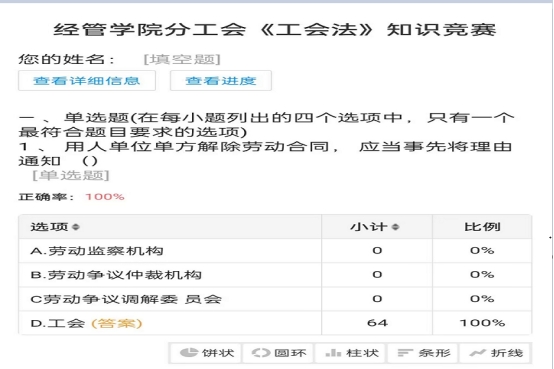Select row D.工会 answer option
Viewport: 554px width, 369px height.
coord(275,323)
